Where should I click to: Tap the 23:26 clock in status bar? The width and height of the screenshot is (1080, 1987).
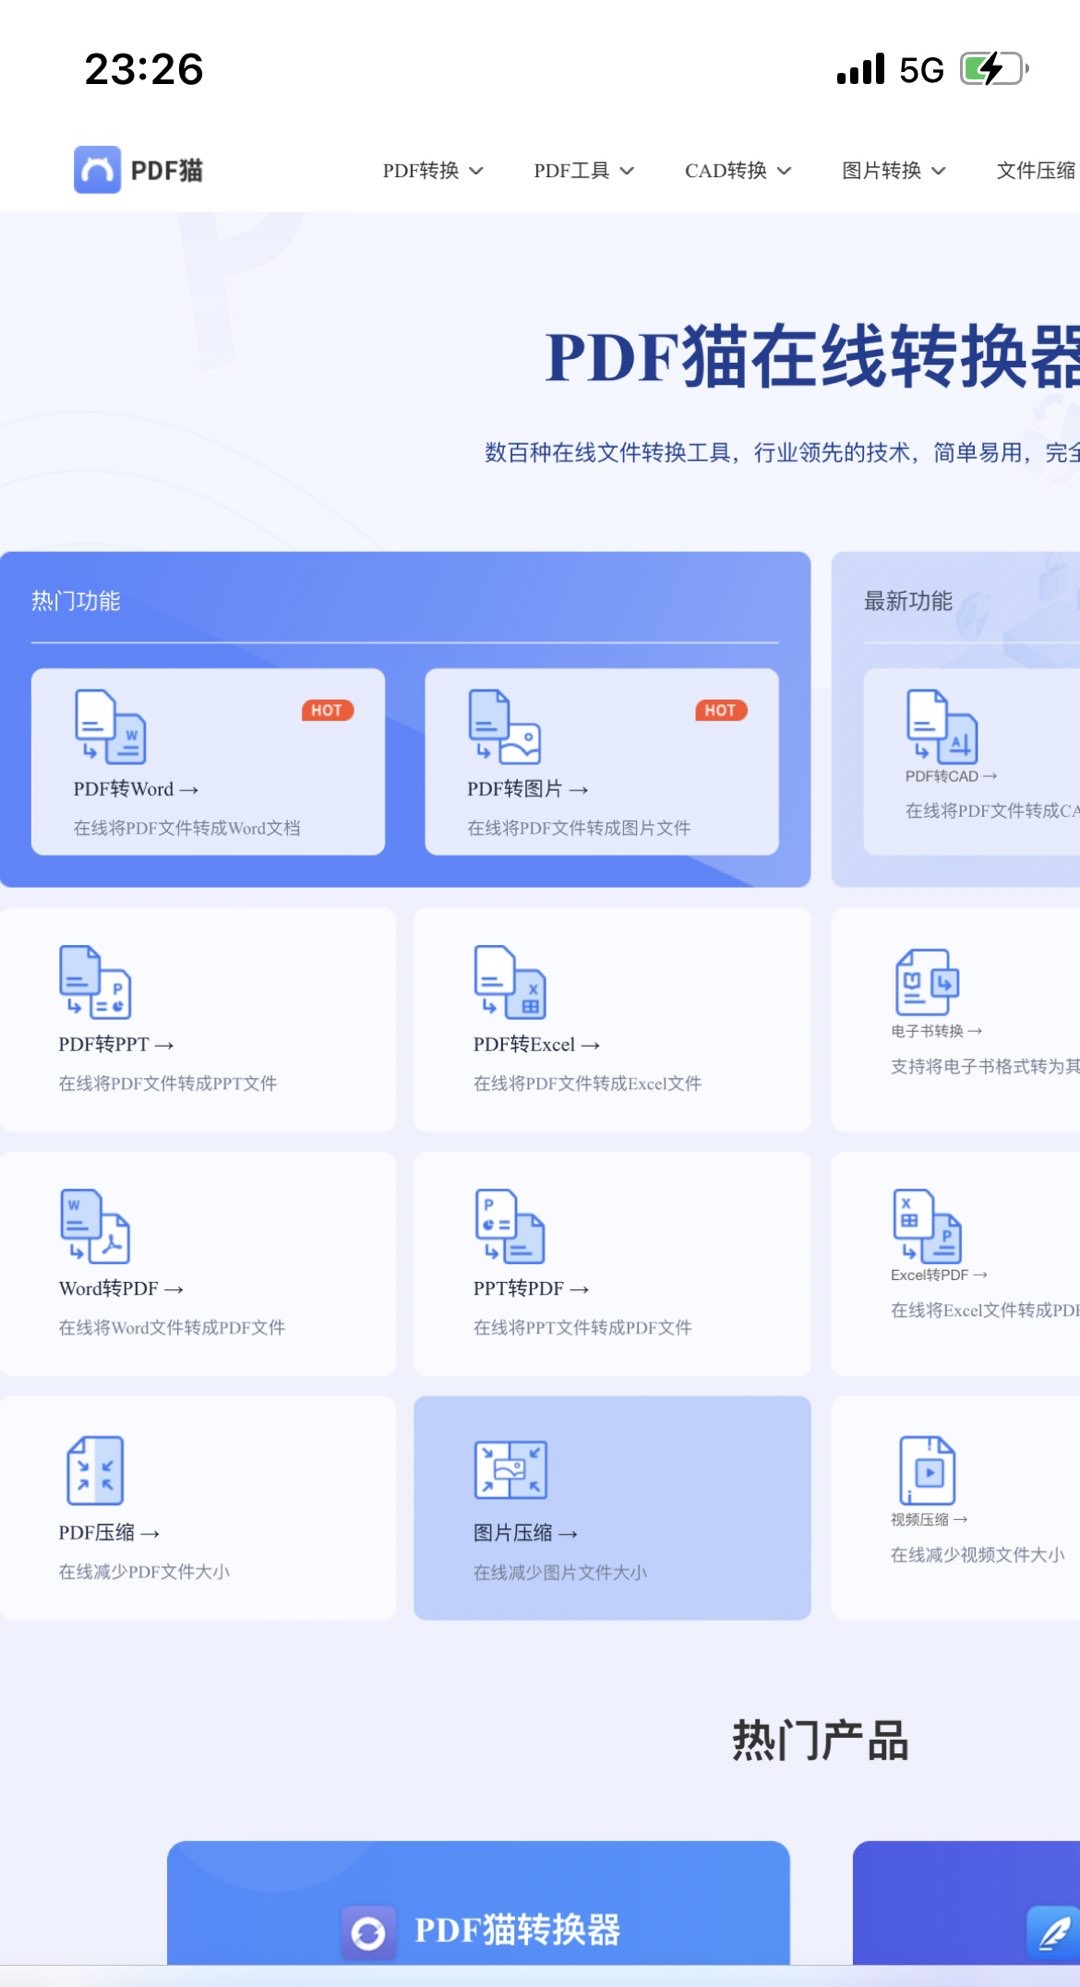point(144,69)
